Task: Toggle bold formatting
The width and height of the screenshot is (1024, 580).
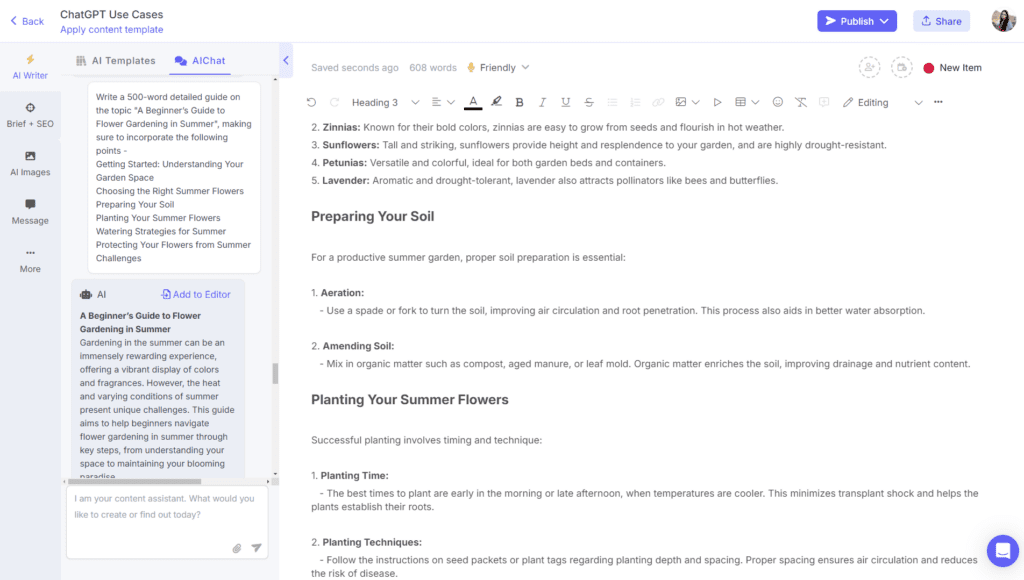Action: tap(519, 102)
